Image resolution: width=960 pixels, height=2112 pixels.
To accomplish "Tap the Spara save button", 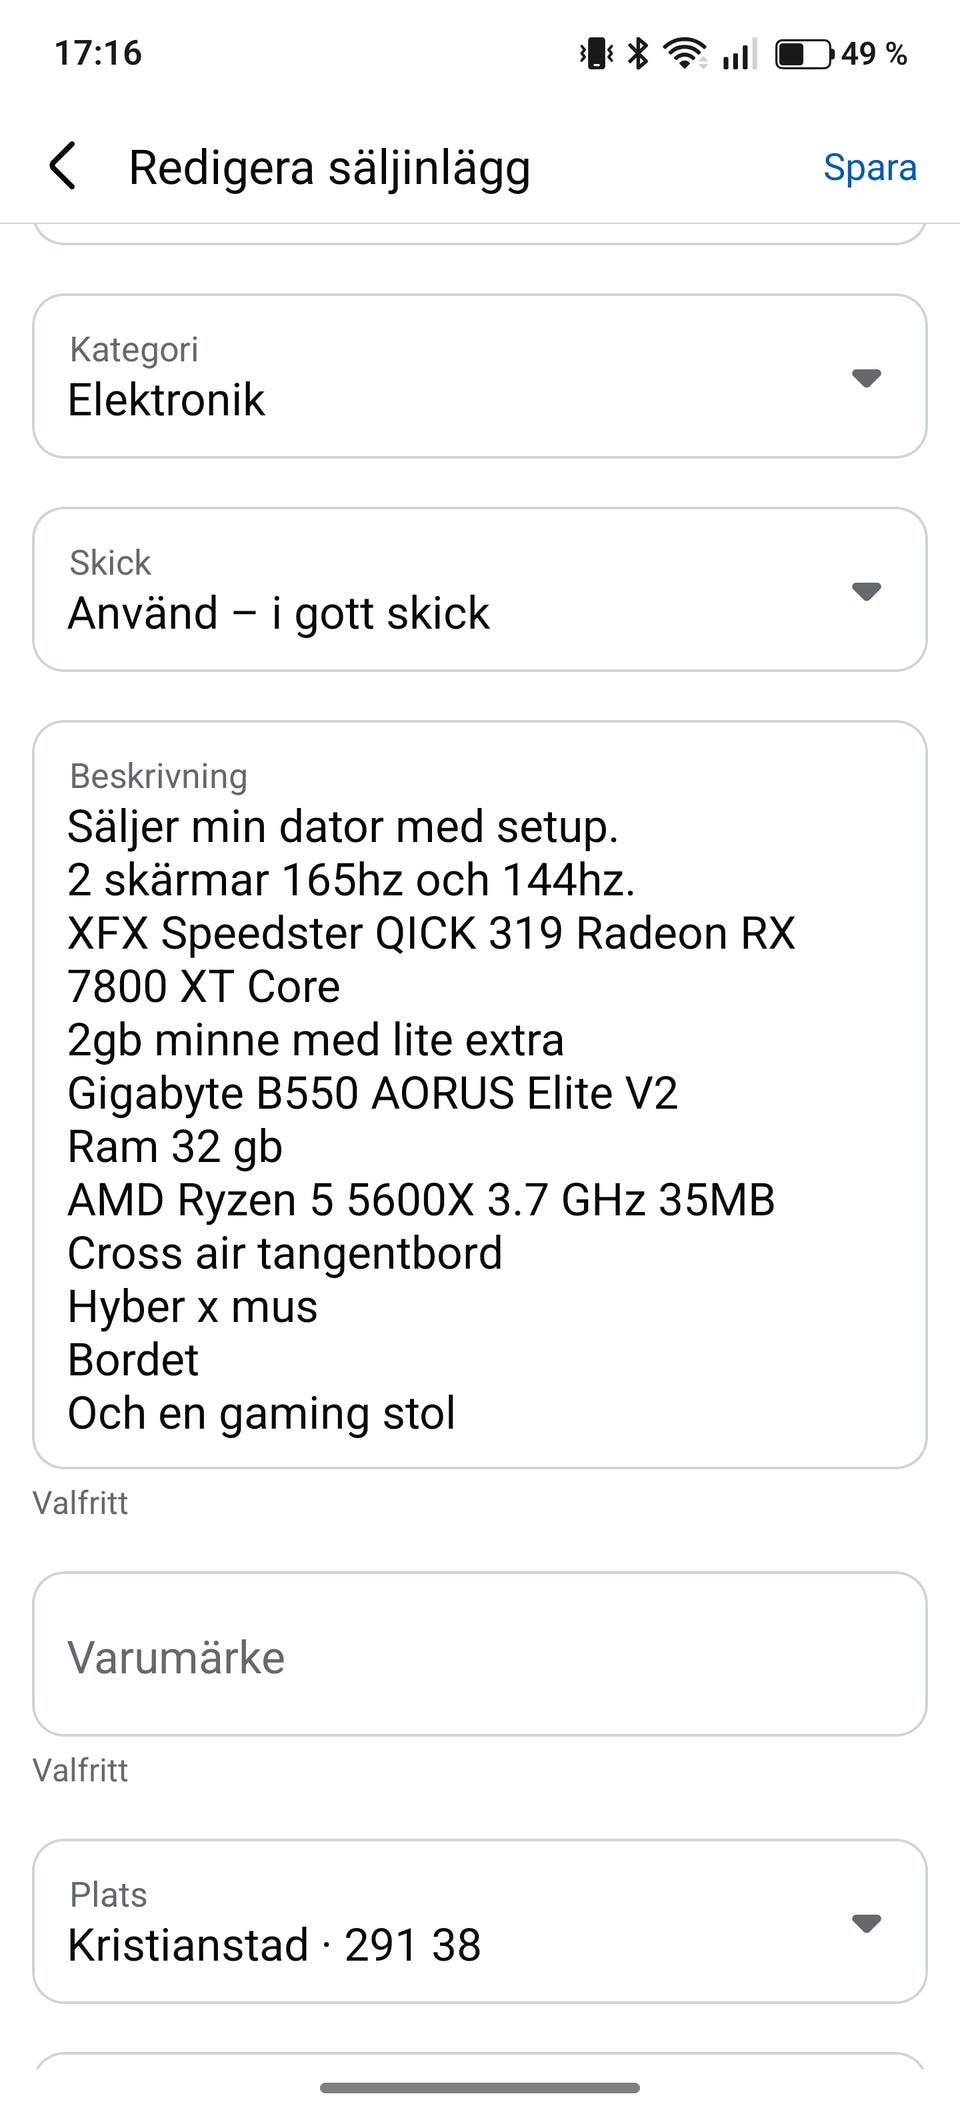I will [x=869, y=167].
